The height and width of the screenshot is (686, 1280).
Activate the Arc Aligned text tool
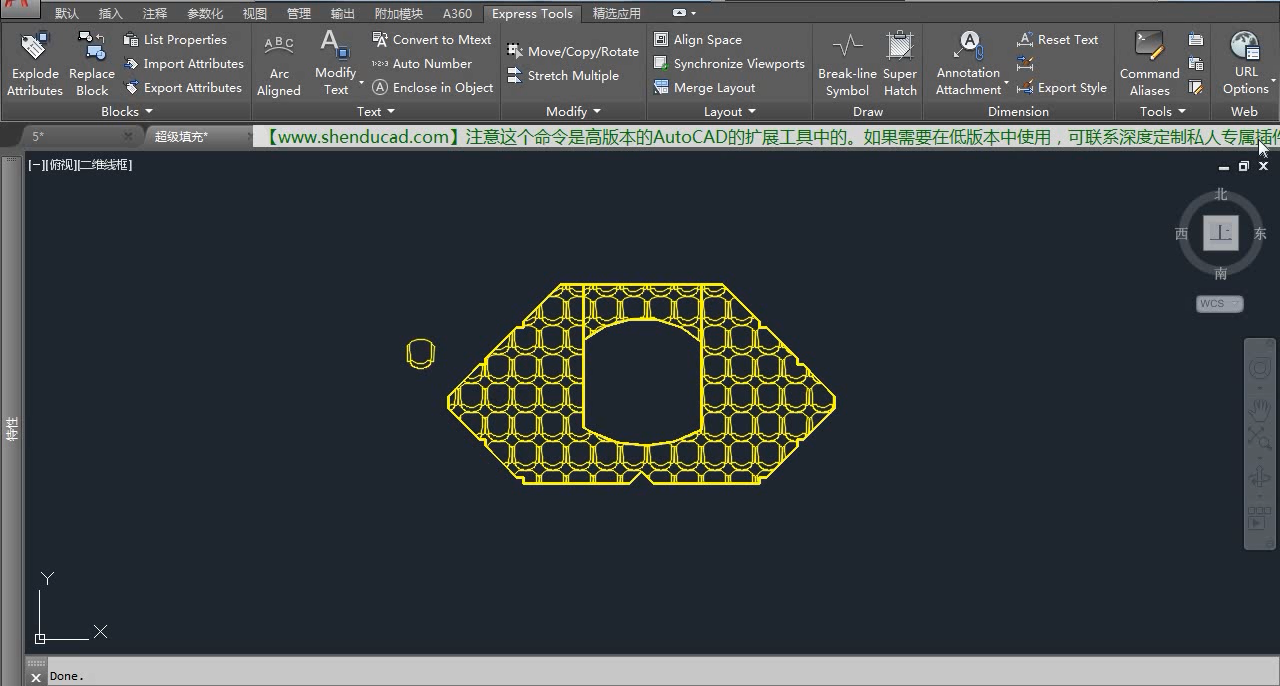(279, 65)
